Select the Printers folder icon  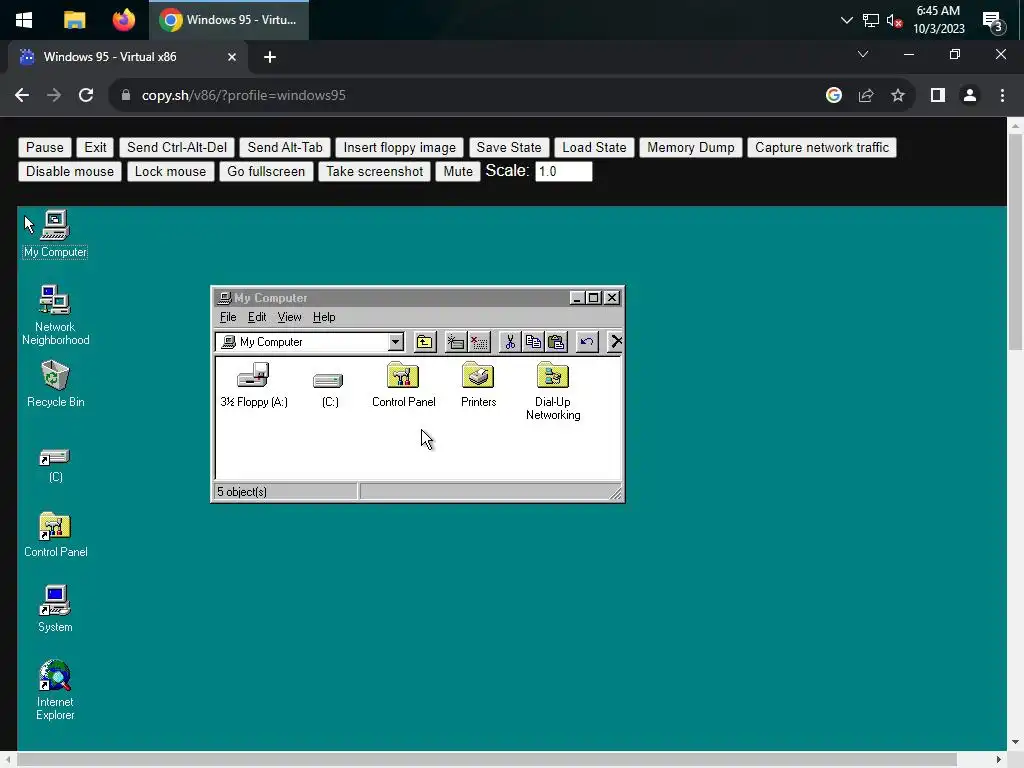coord(478,385)
